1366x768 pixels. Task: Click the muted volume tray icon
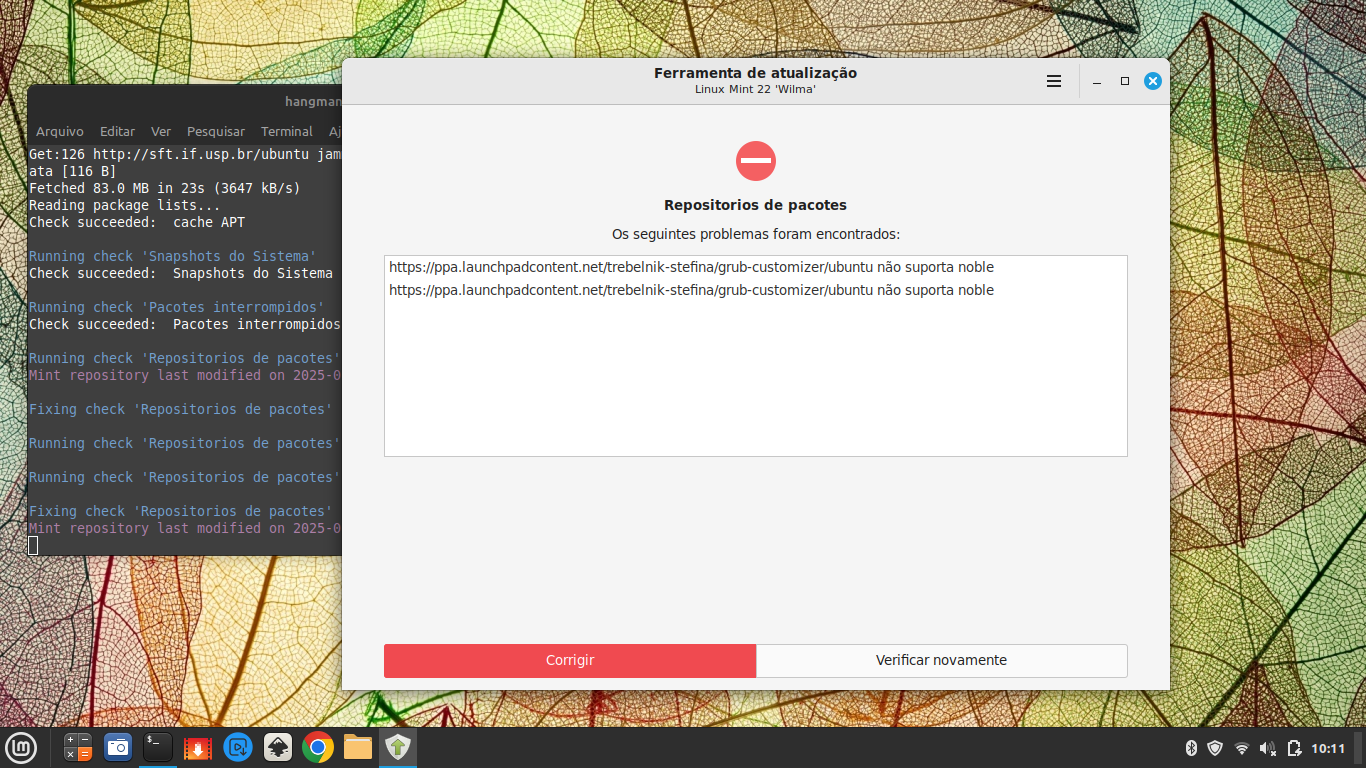coord(1268,748)
